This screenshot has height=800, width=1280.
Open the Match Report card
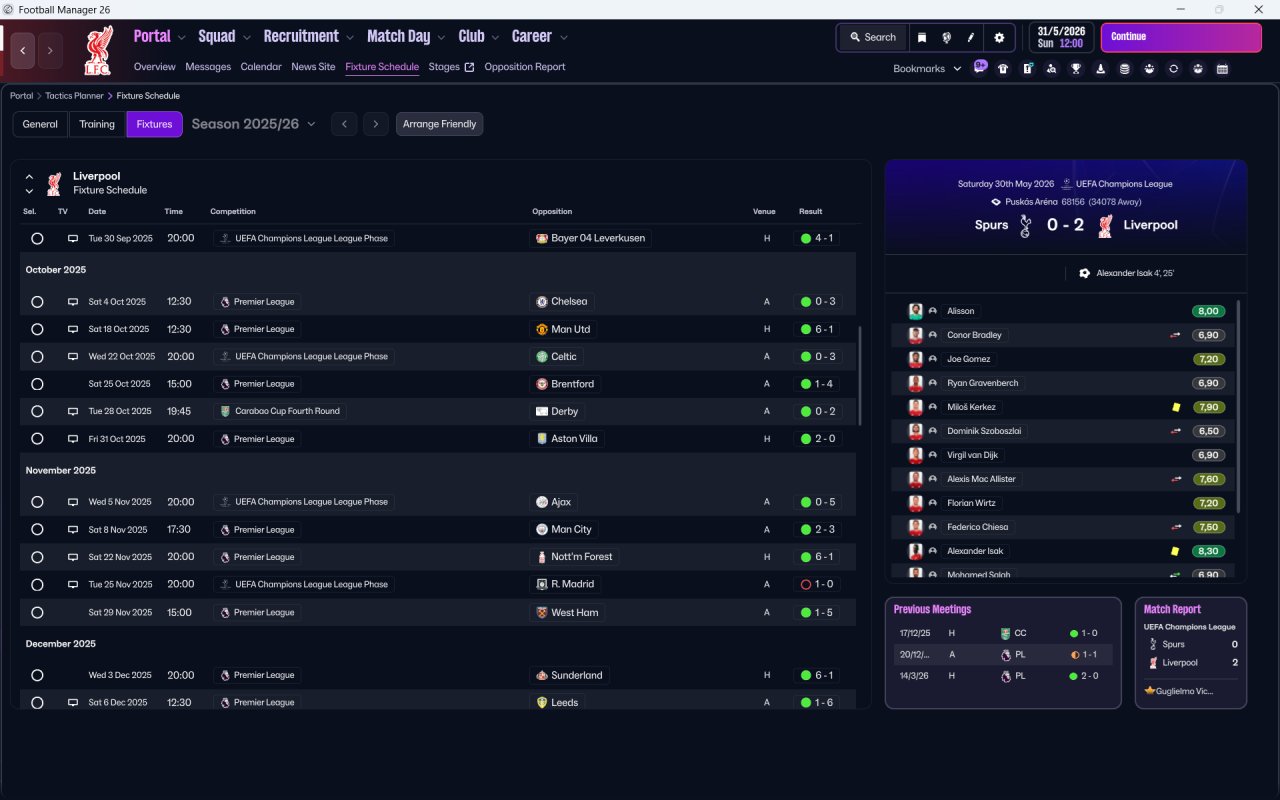pos(1191,653)
